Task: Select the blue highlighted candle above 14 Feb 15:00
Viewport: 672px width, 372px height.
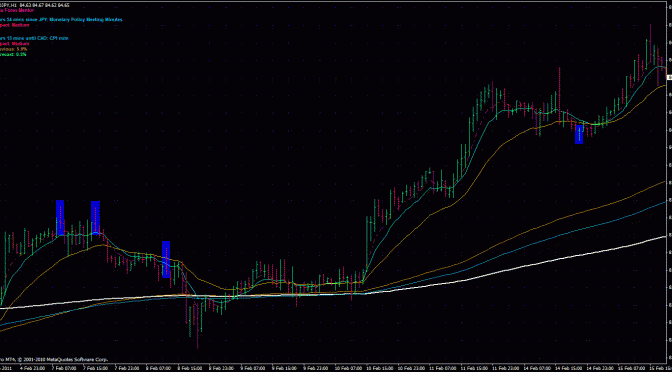Action: pos(579,134)
